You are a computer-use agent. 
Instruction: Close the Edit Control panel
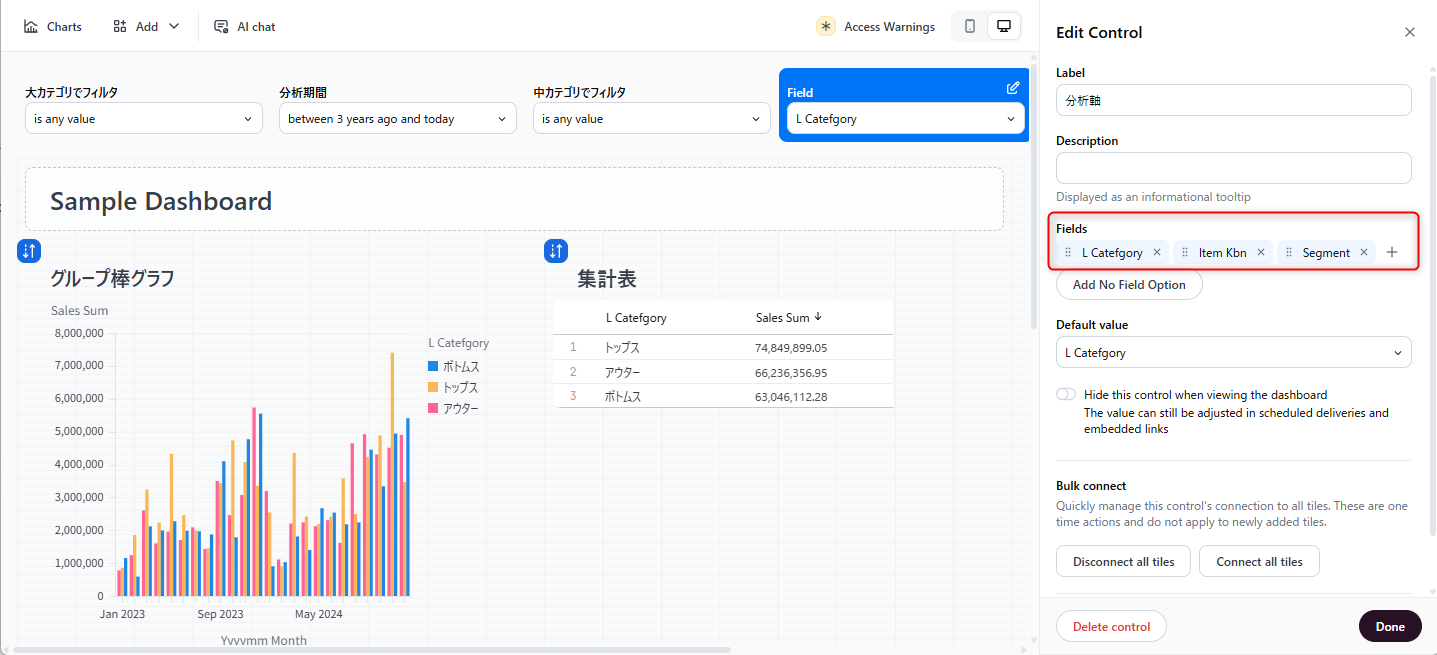[x=1410, y=32]
